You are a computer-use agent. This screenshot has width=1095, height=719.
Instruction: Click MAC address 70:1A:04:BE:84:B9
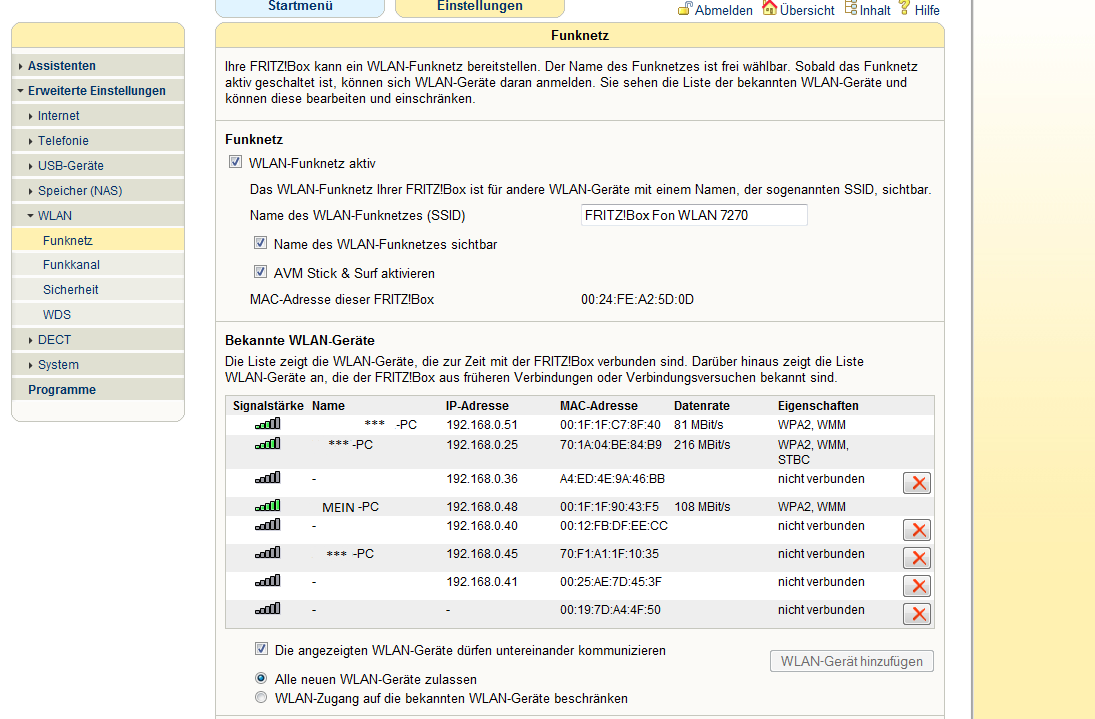[x=610, y=445]
